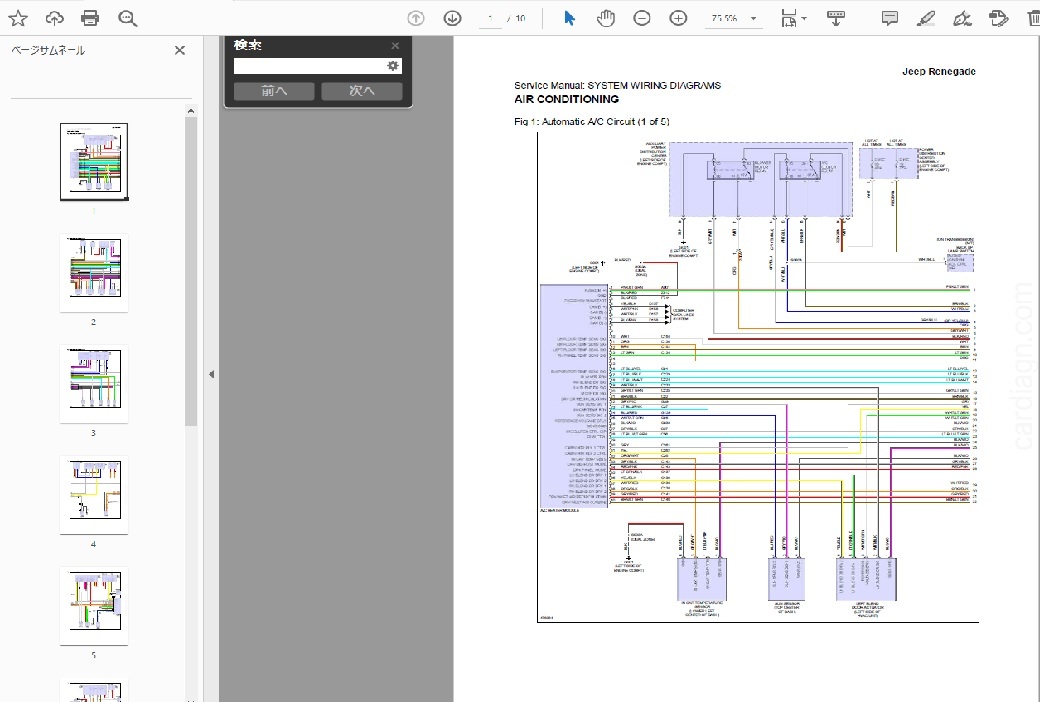Image resolution: width=1040 pixels, height=702 pixels.
Task: Click the search text field
Action: [x=309, y=66]
